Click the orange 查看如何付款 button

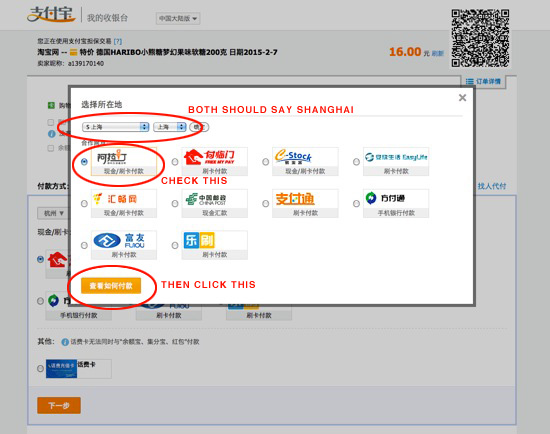click(x=111, y=286)
